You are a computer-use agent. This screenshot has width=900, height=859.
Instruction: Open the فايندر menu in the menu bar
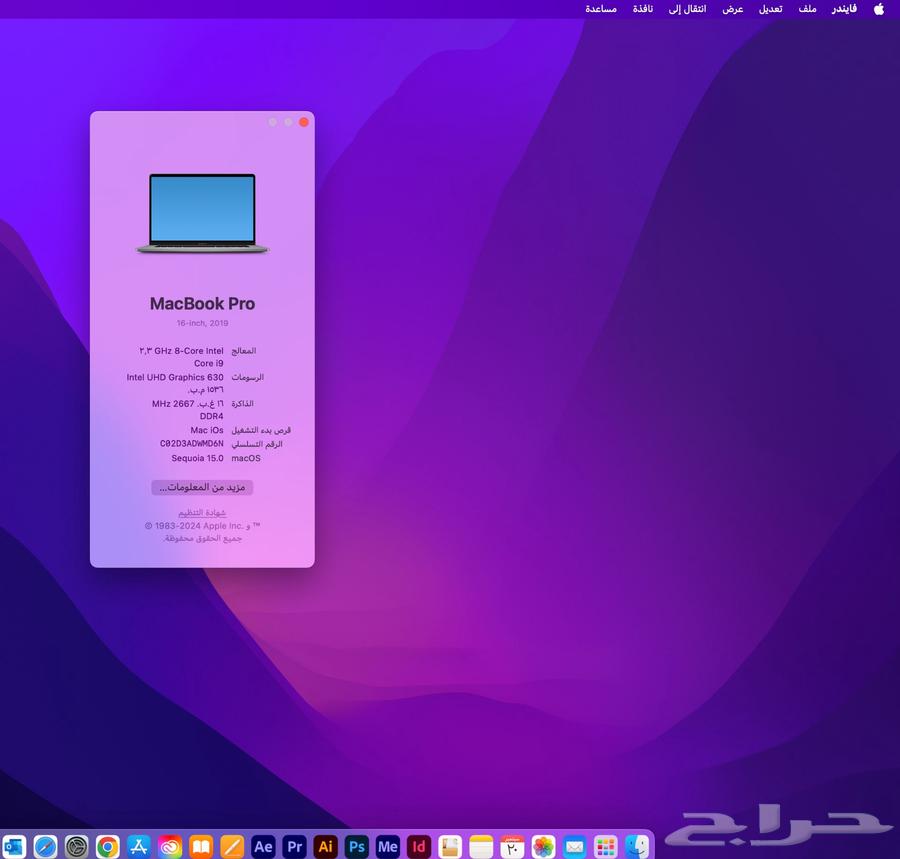click(x=845, y=9)
